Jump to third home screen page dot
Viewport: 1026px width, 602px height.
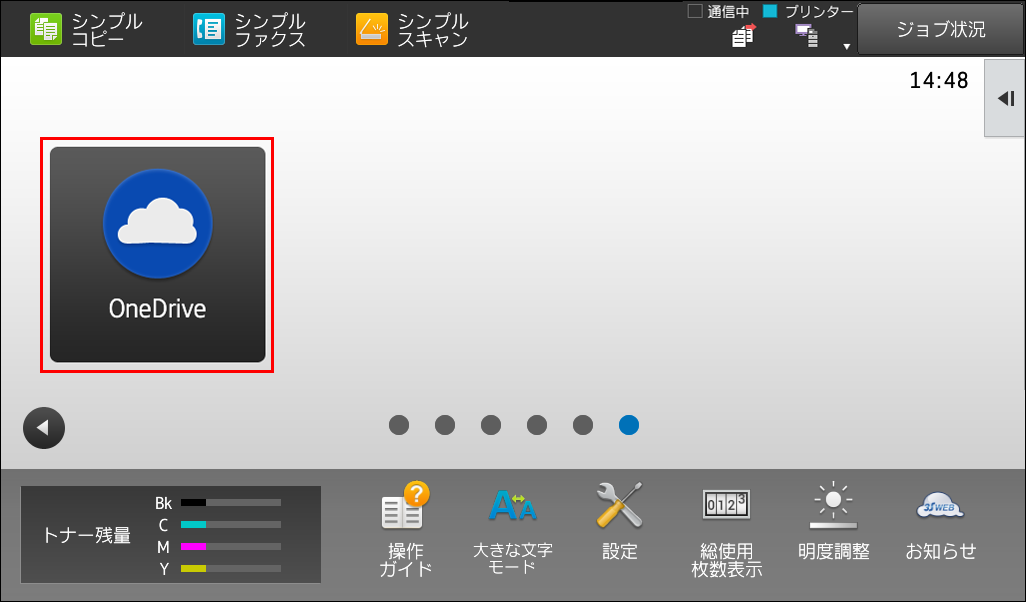click(491, 425)
